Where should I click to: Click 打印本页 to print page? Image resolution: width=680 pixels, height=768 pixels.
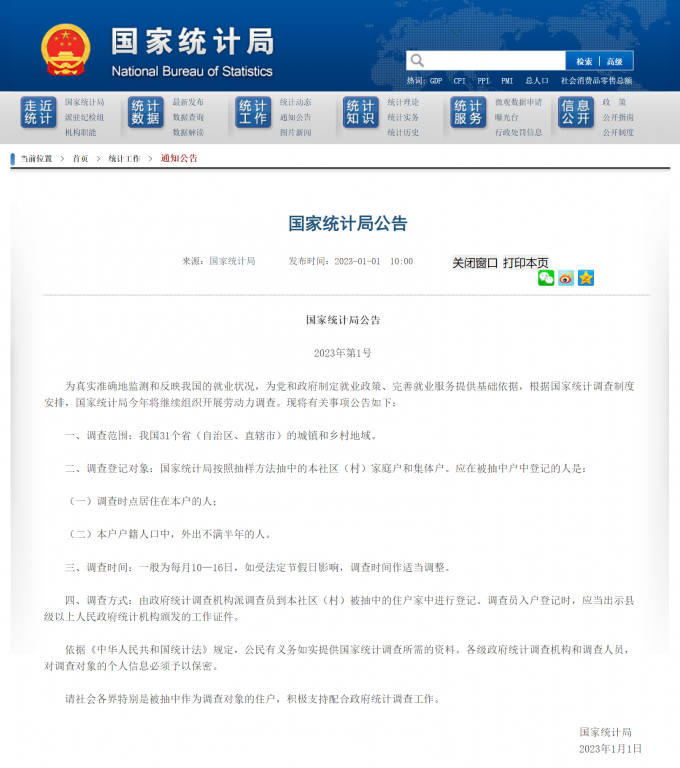point(526,263)
